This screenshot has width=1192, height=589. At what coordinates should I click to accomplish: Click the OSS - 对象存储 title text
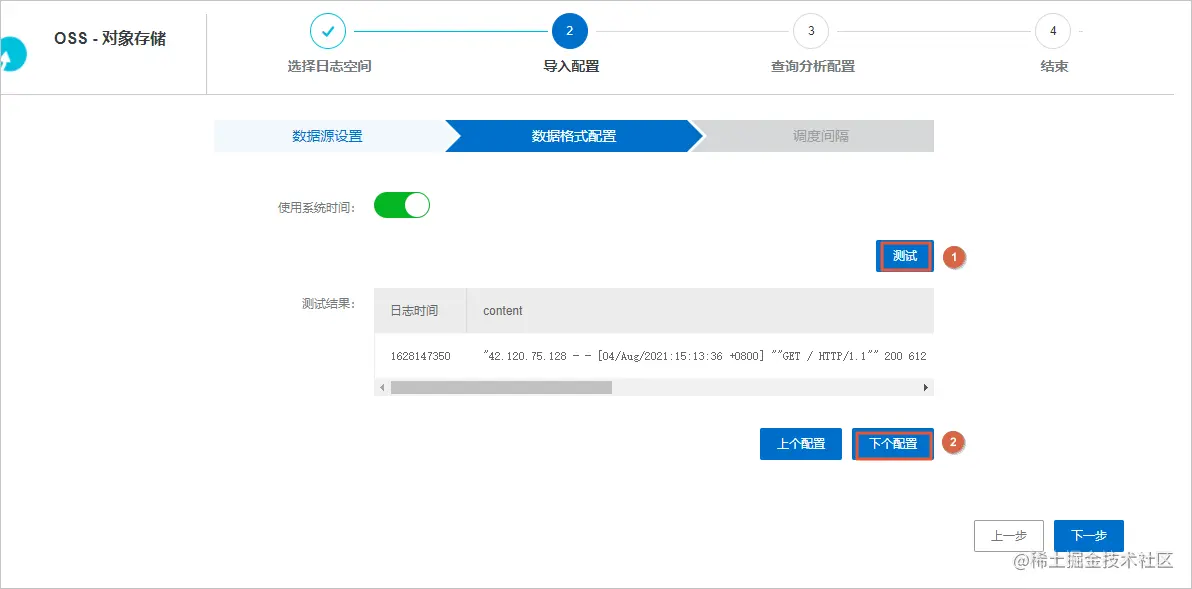[110, 39]
